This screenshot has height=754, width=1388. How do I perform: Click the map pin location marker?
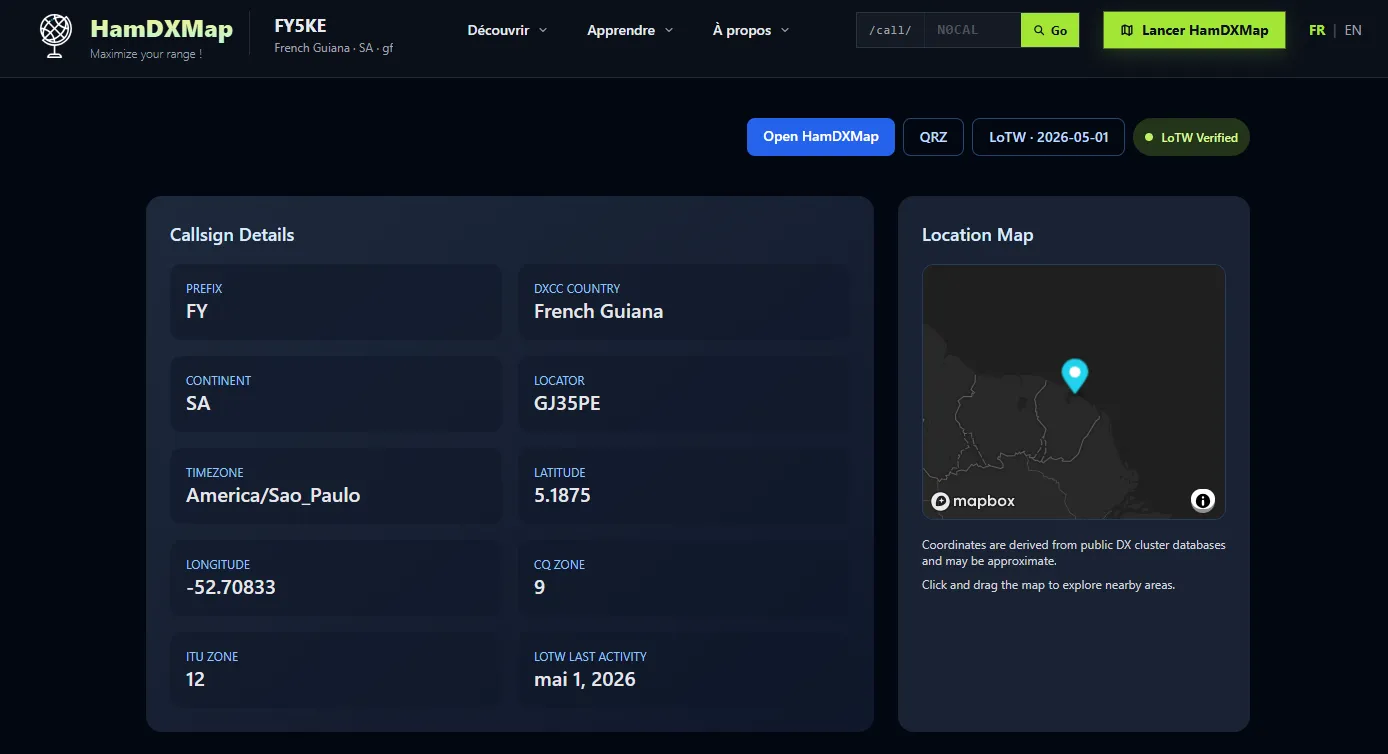[x=1075, y=375]
